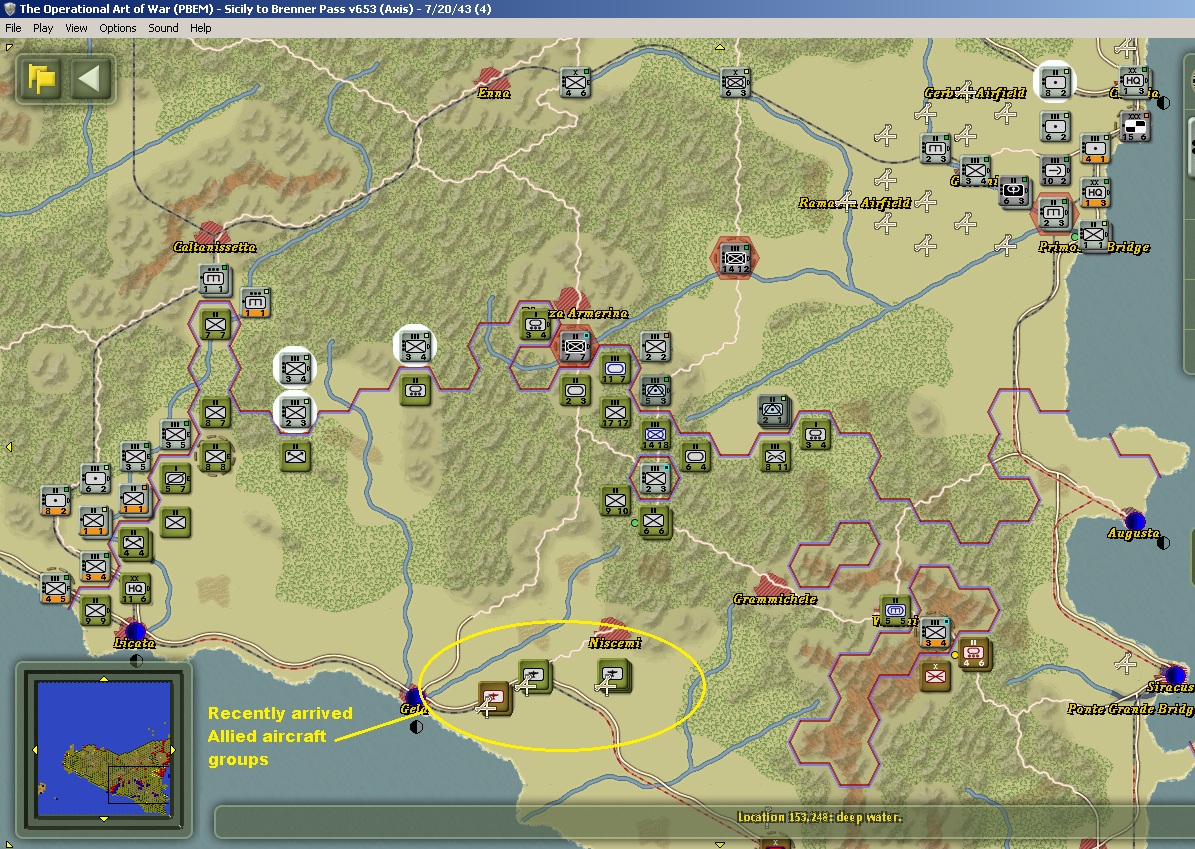Screen dimensions: 1195x849
Task: Select the red-symbol unit 4-6 in southeast hills
Action: 974,654
